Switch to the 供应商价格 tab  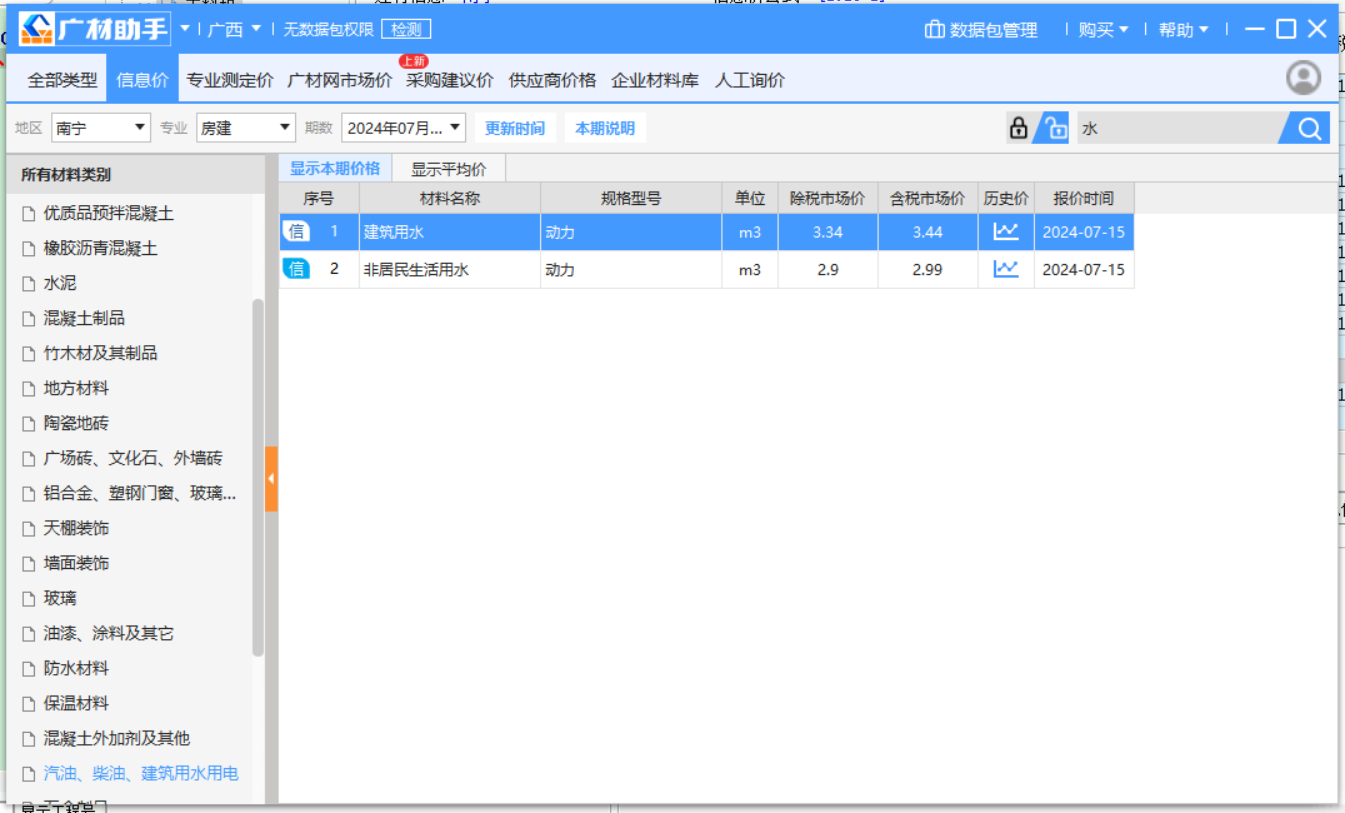tap(552, 80)
